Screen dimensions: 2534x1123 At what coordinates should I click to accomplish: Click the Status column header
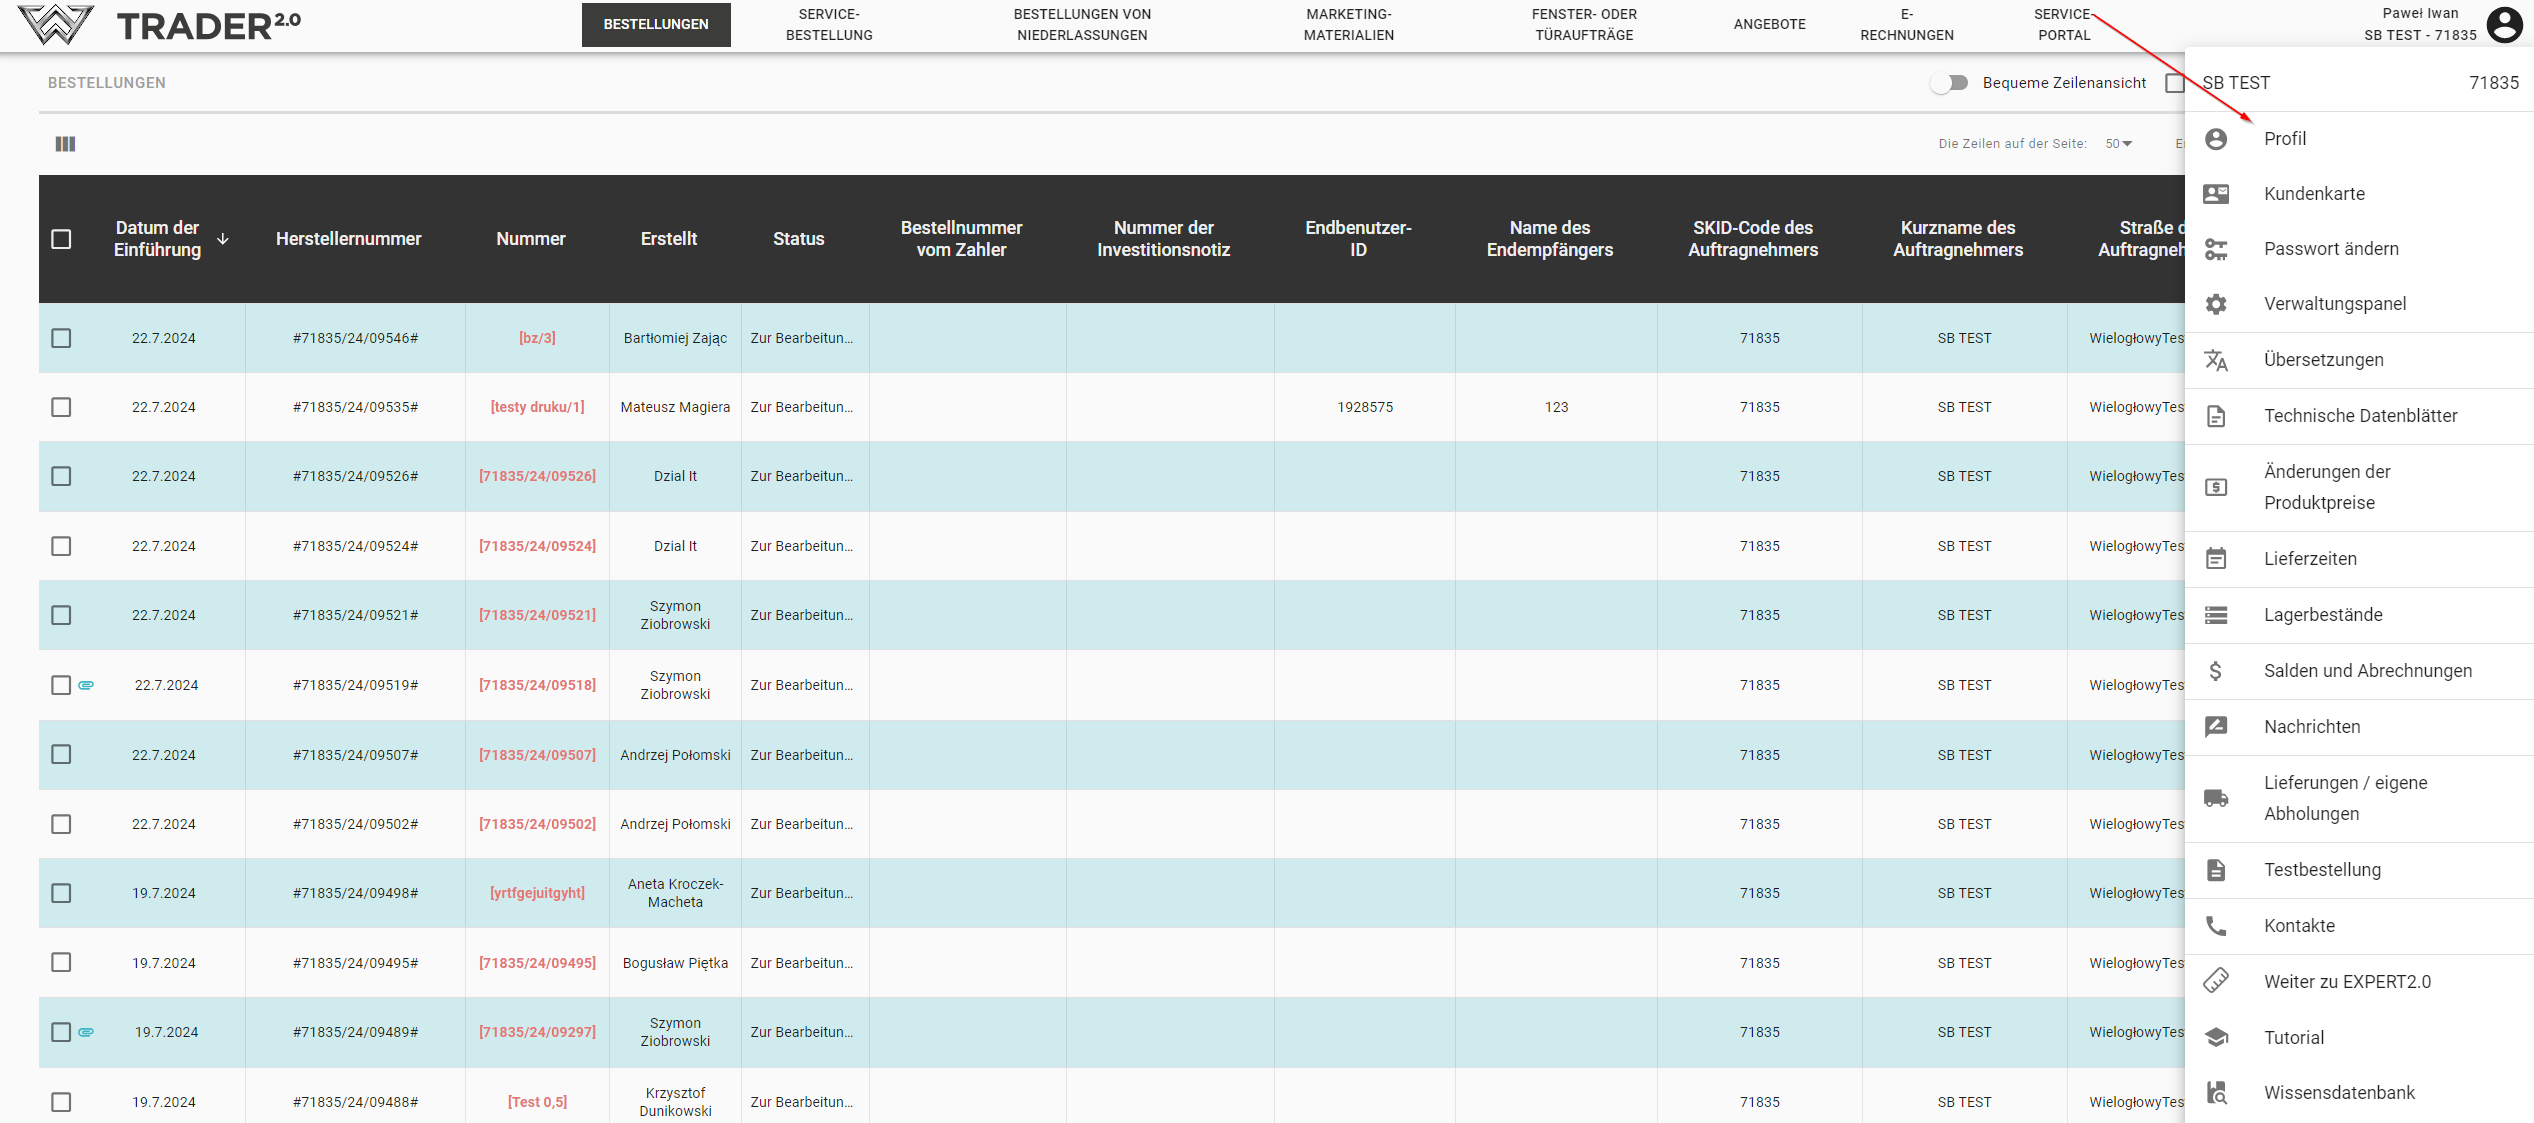(798, 239)
